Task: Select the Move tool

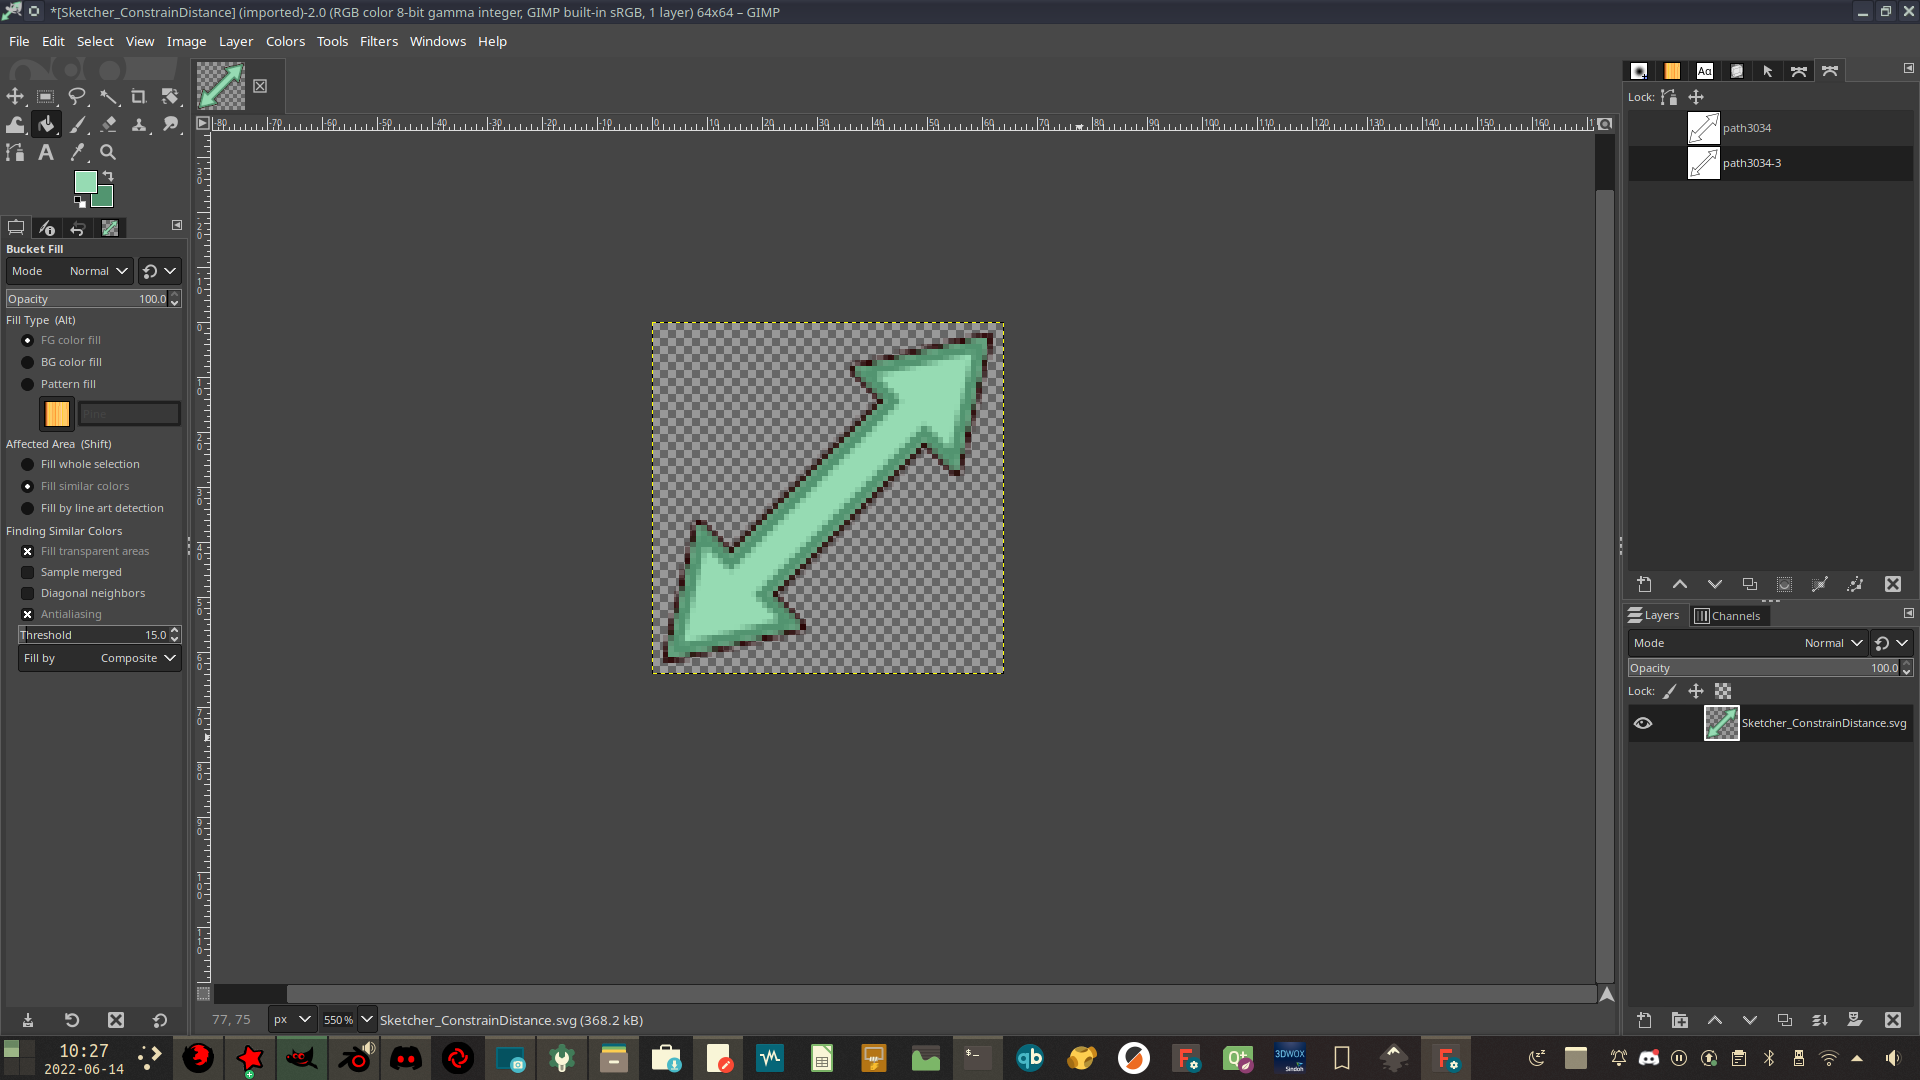Action: click(x=15, y=96)
